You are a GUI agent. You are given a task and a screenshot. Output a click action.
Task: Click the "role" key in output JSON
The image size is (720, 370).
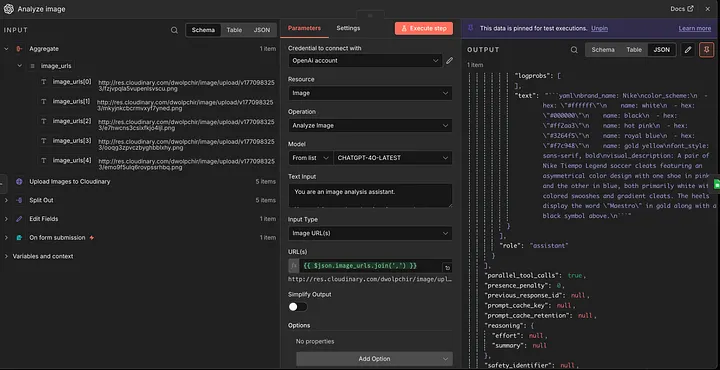pyautogui.click(x=511, y=246)
